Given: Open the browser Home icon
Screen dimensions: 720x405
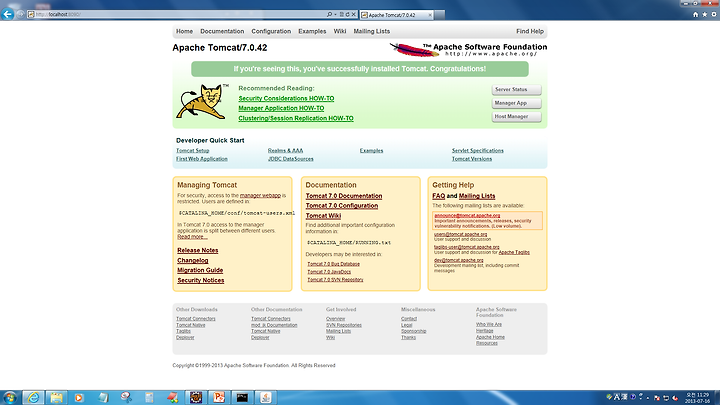Looking at the screenshot, I should [x=695, y=15].
